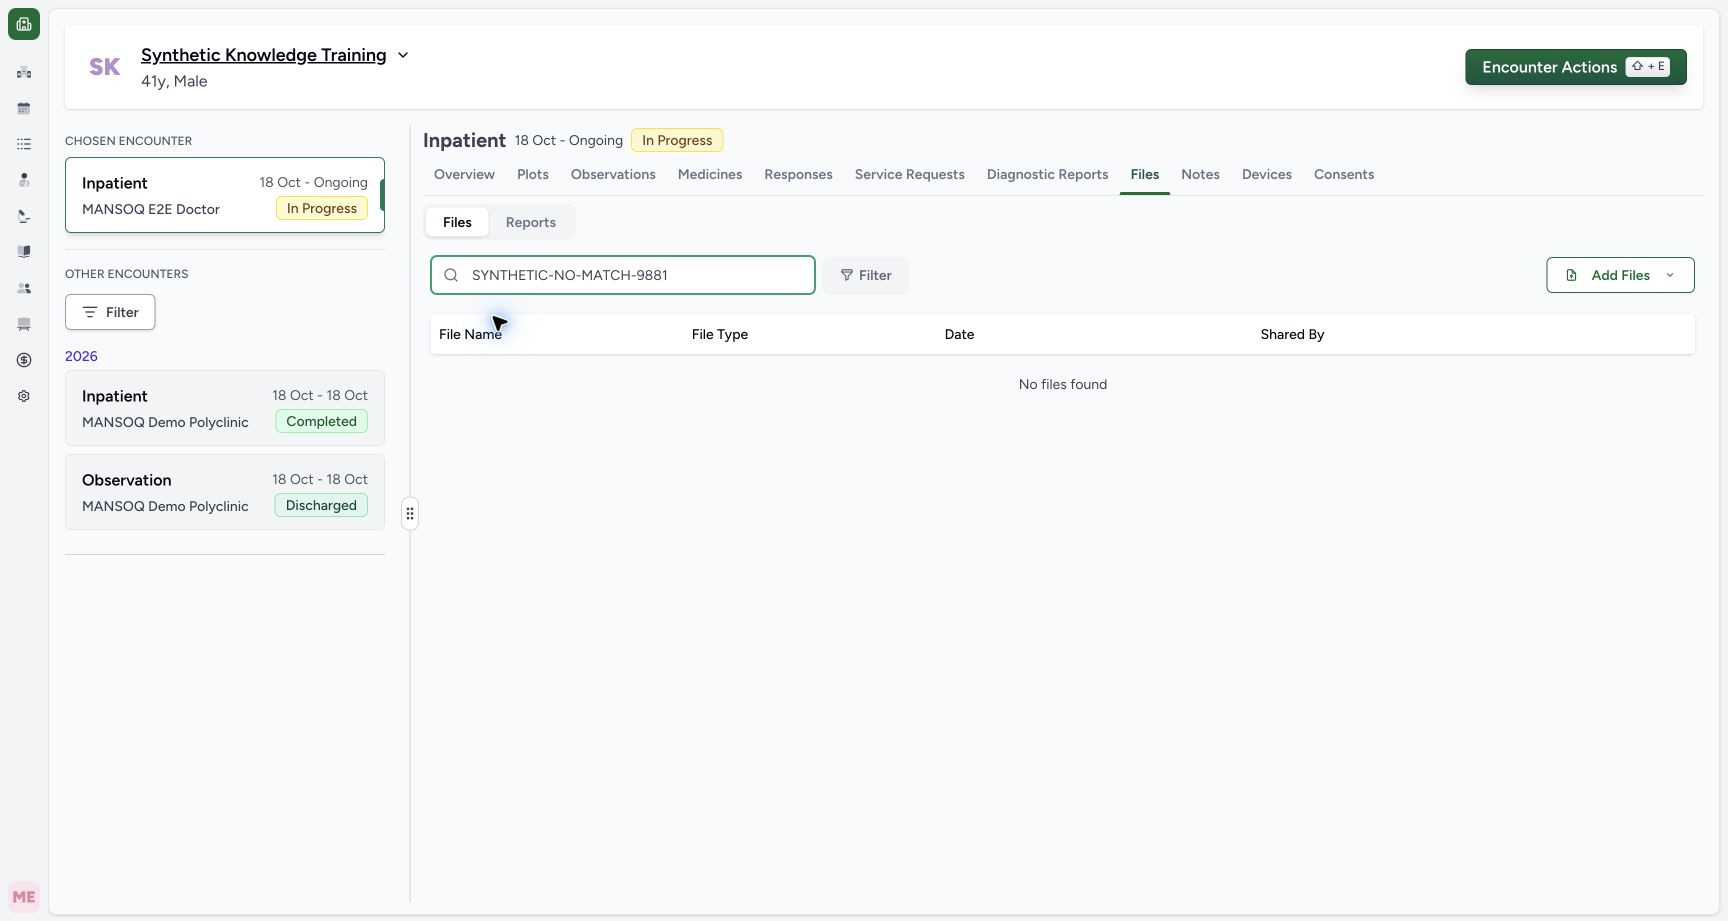Viewport: 1728px width, 921px height.
Task: Click the Shared By column header
Action: 1292,334
